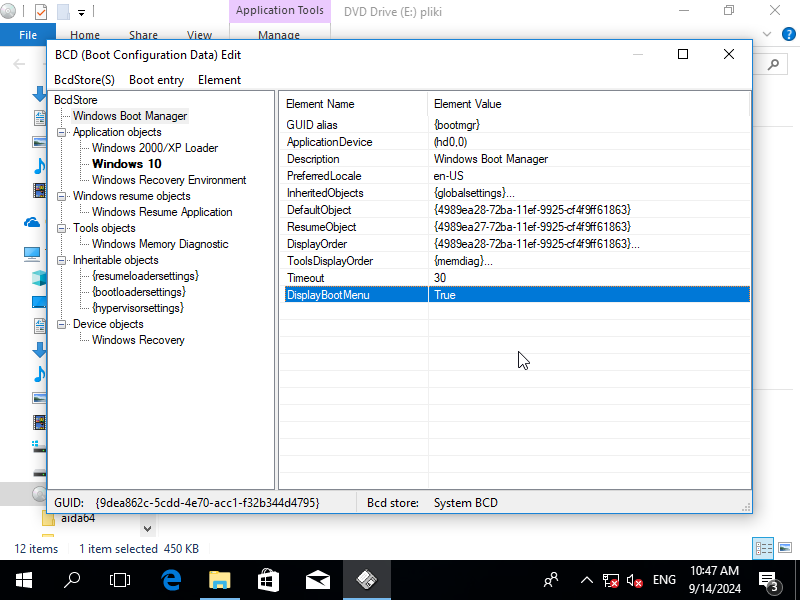Select the PreferredLocale row

click(517, 176)
